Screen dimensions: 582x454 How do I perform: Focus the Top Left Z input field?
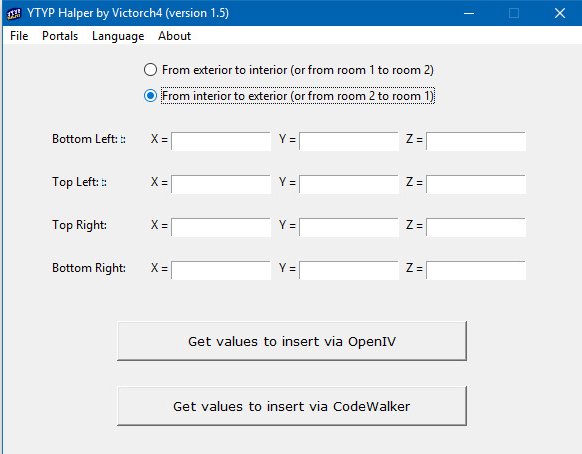476,184
